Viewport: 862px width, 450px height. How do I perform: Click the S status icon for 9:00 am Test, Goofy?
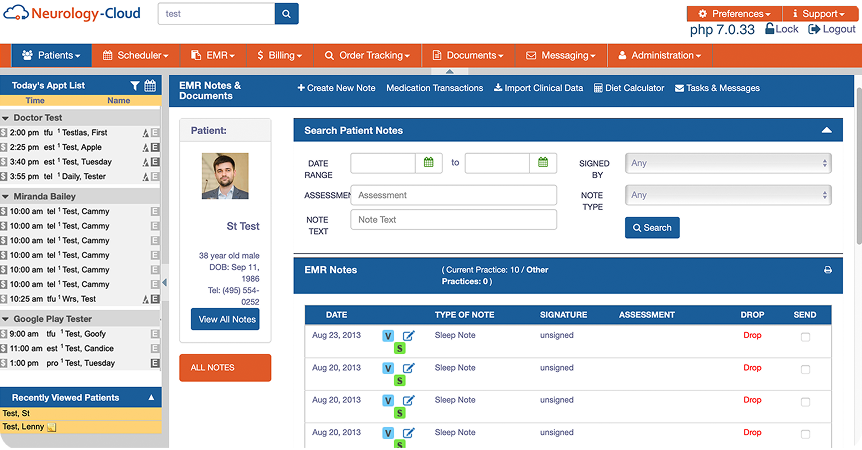(4, 334)
